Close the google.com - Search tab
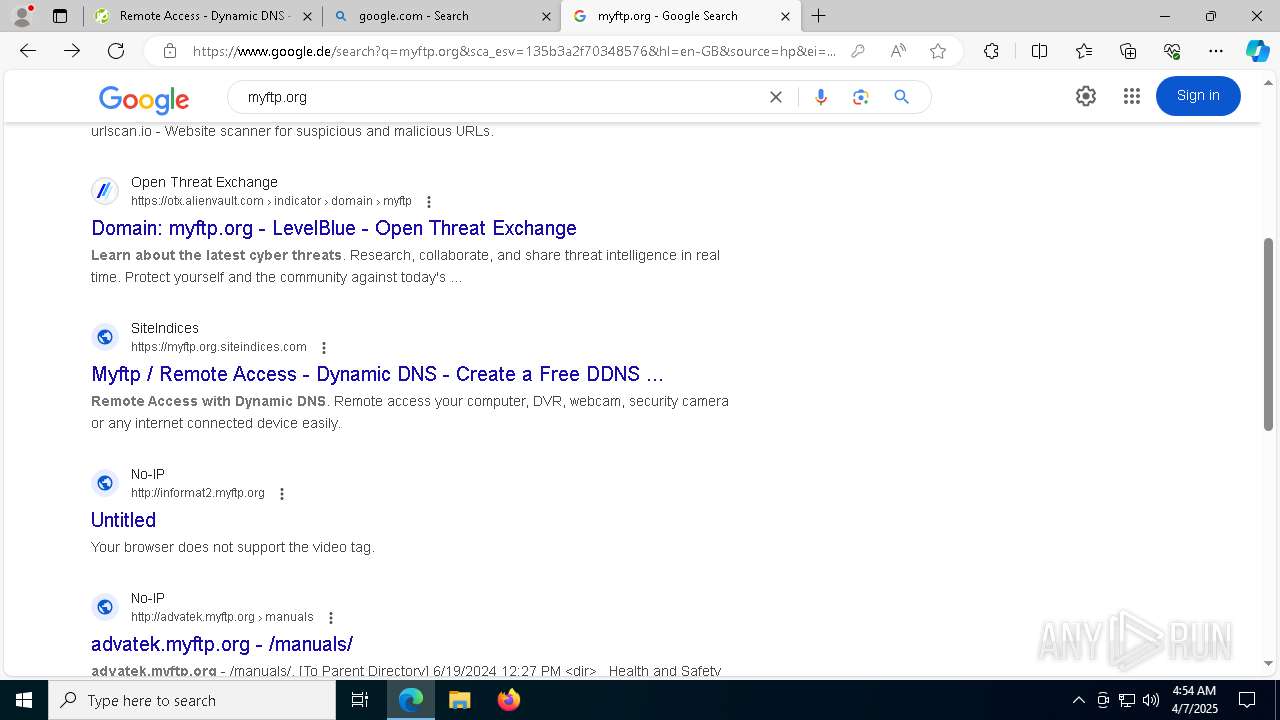The height and width of the screenshot is (720, 1280). 546,16
